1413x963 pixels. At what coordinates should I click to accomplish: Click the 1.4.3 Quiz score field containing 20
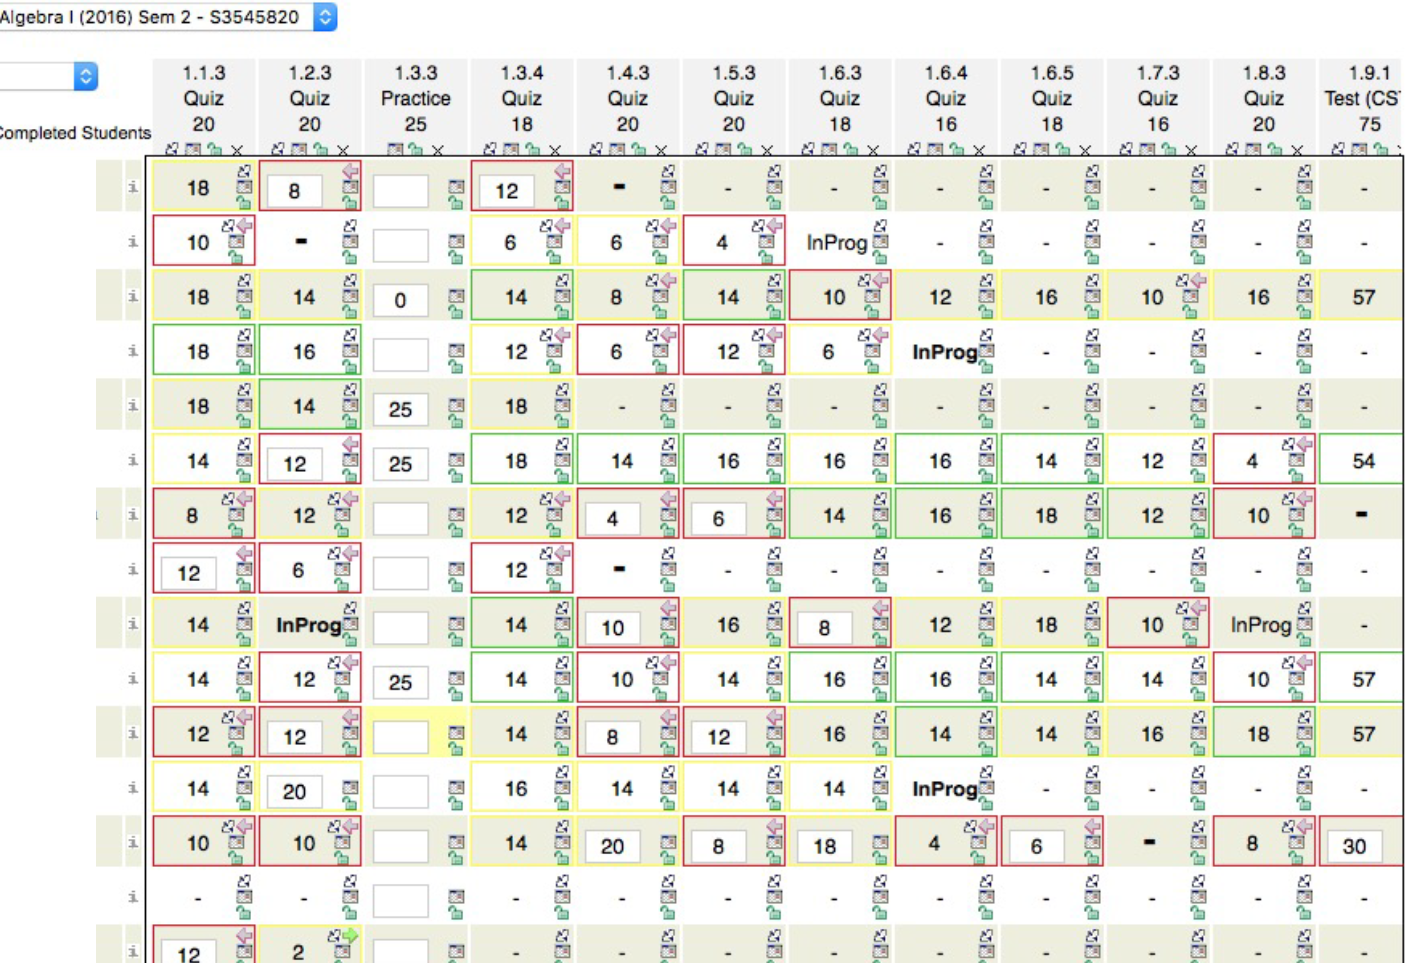(x=612, y=847)
